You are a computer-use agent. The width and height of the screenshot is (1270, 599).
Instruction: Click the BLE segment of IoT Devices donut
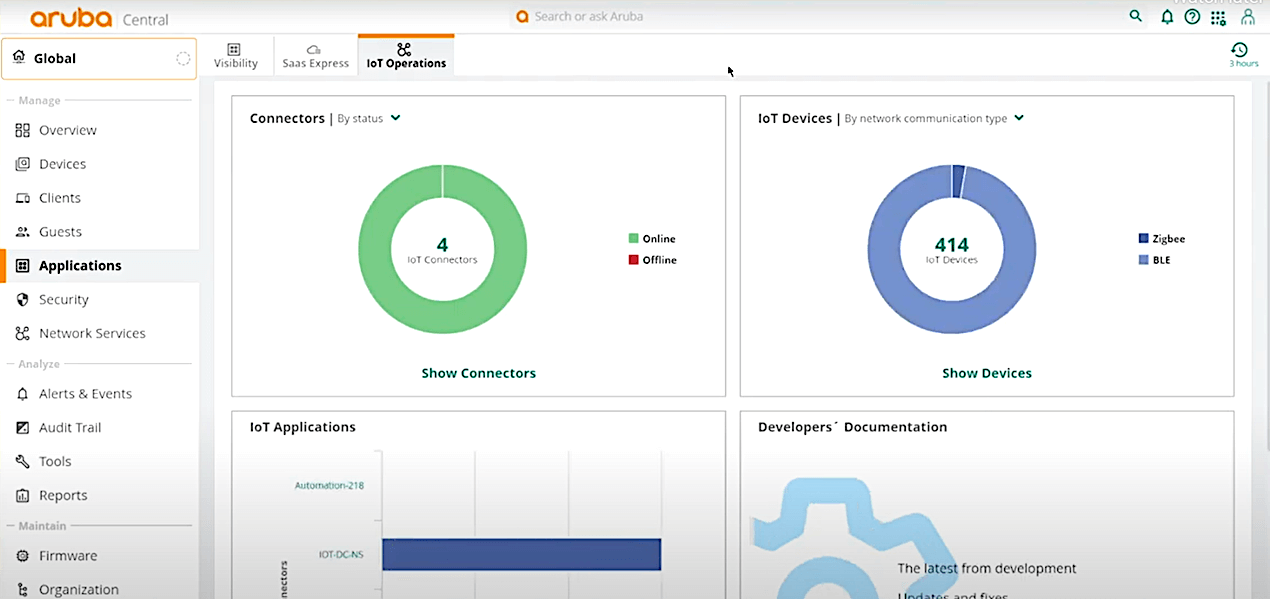(x=884, y=250)
